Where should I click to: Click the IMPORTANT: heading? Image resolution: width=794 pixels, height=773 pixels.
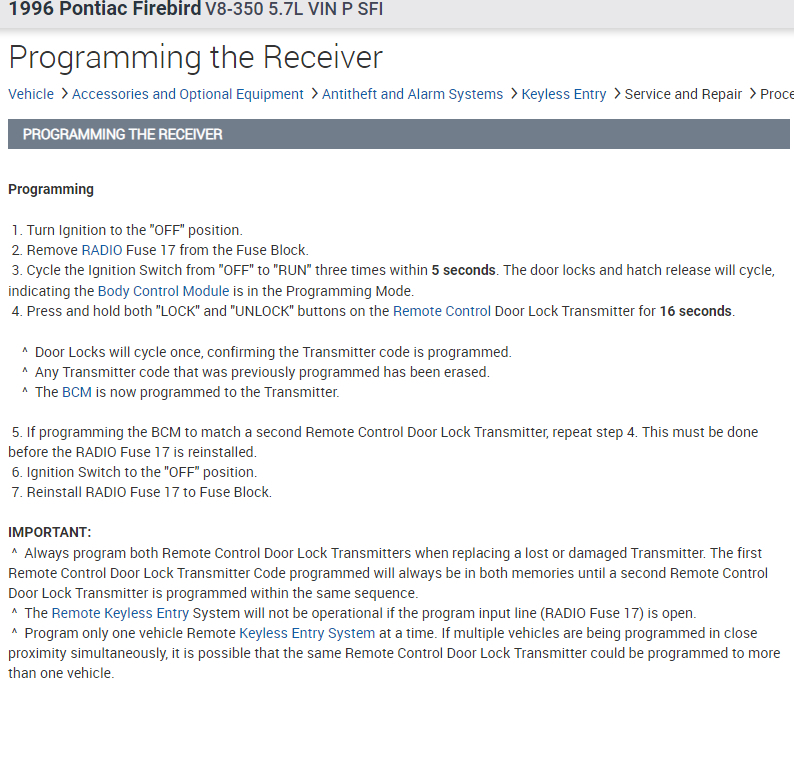(x=50, y=533)
